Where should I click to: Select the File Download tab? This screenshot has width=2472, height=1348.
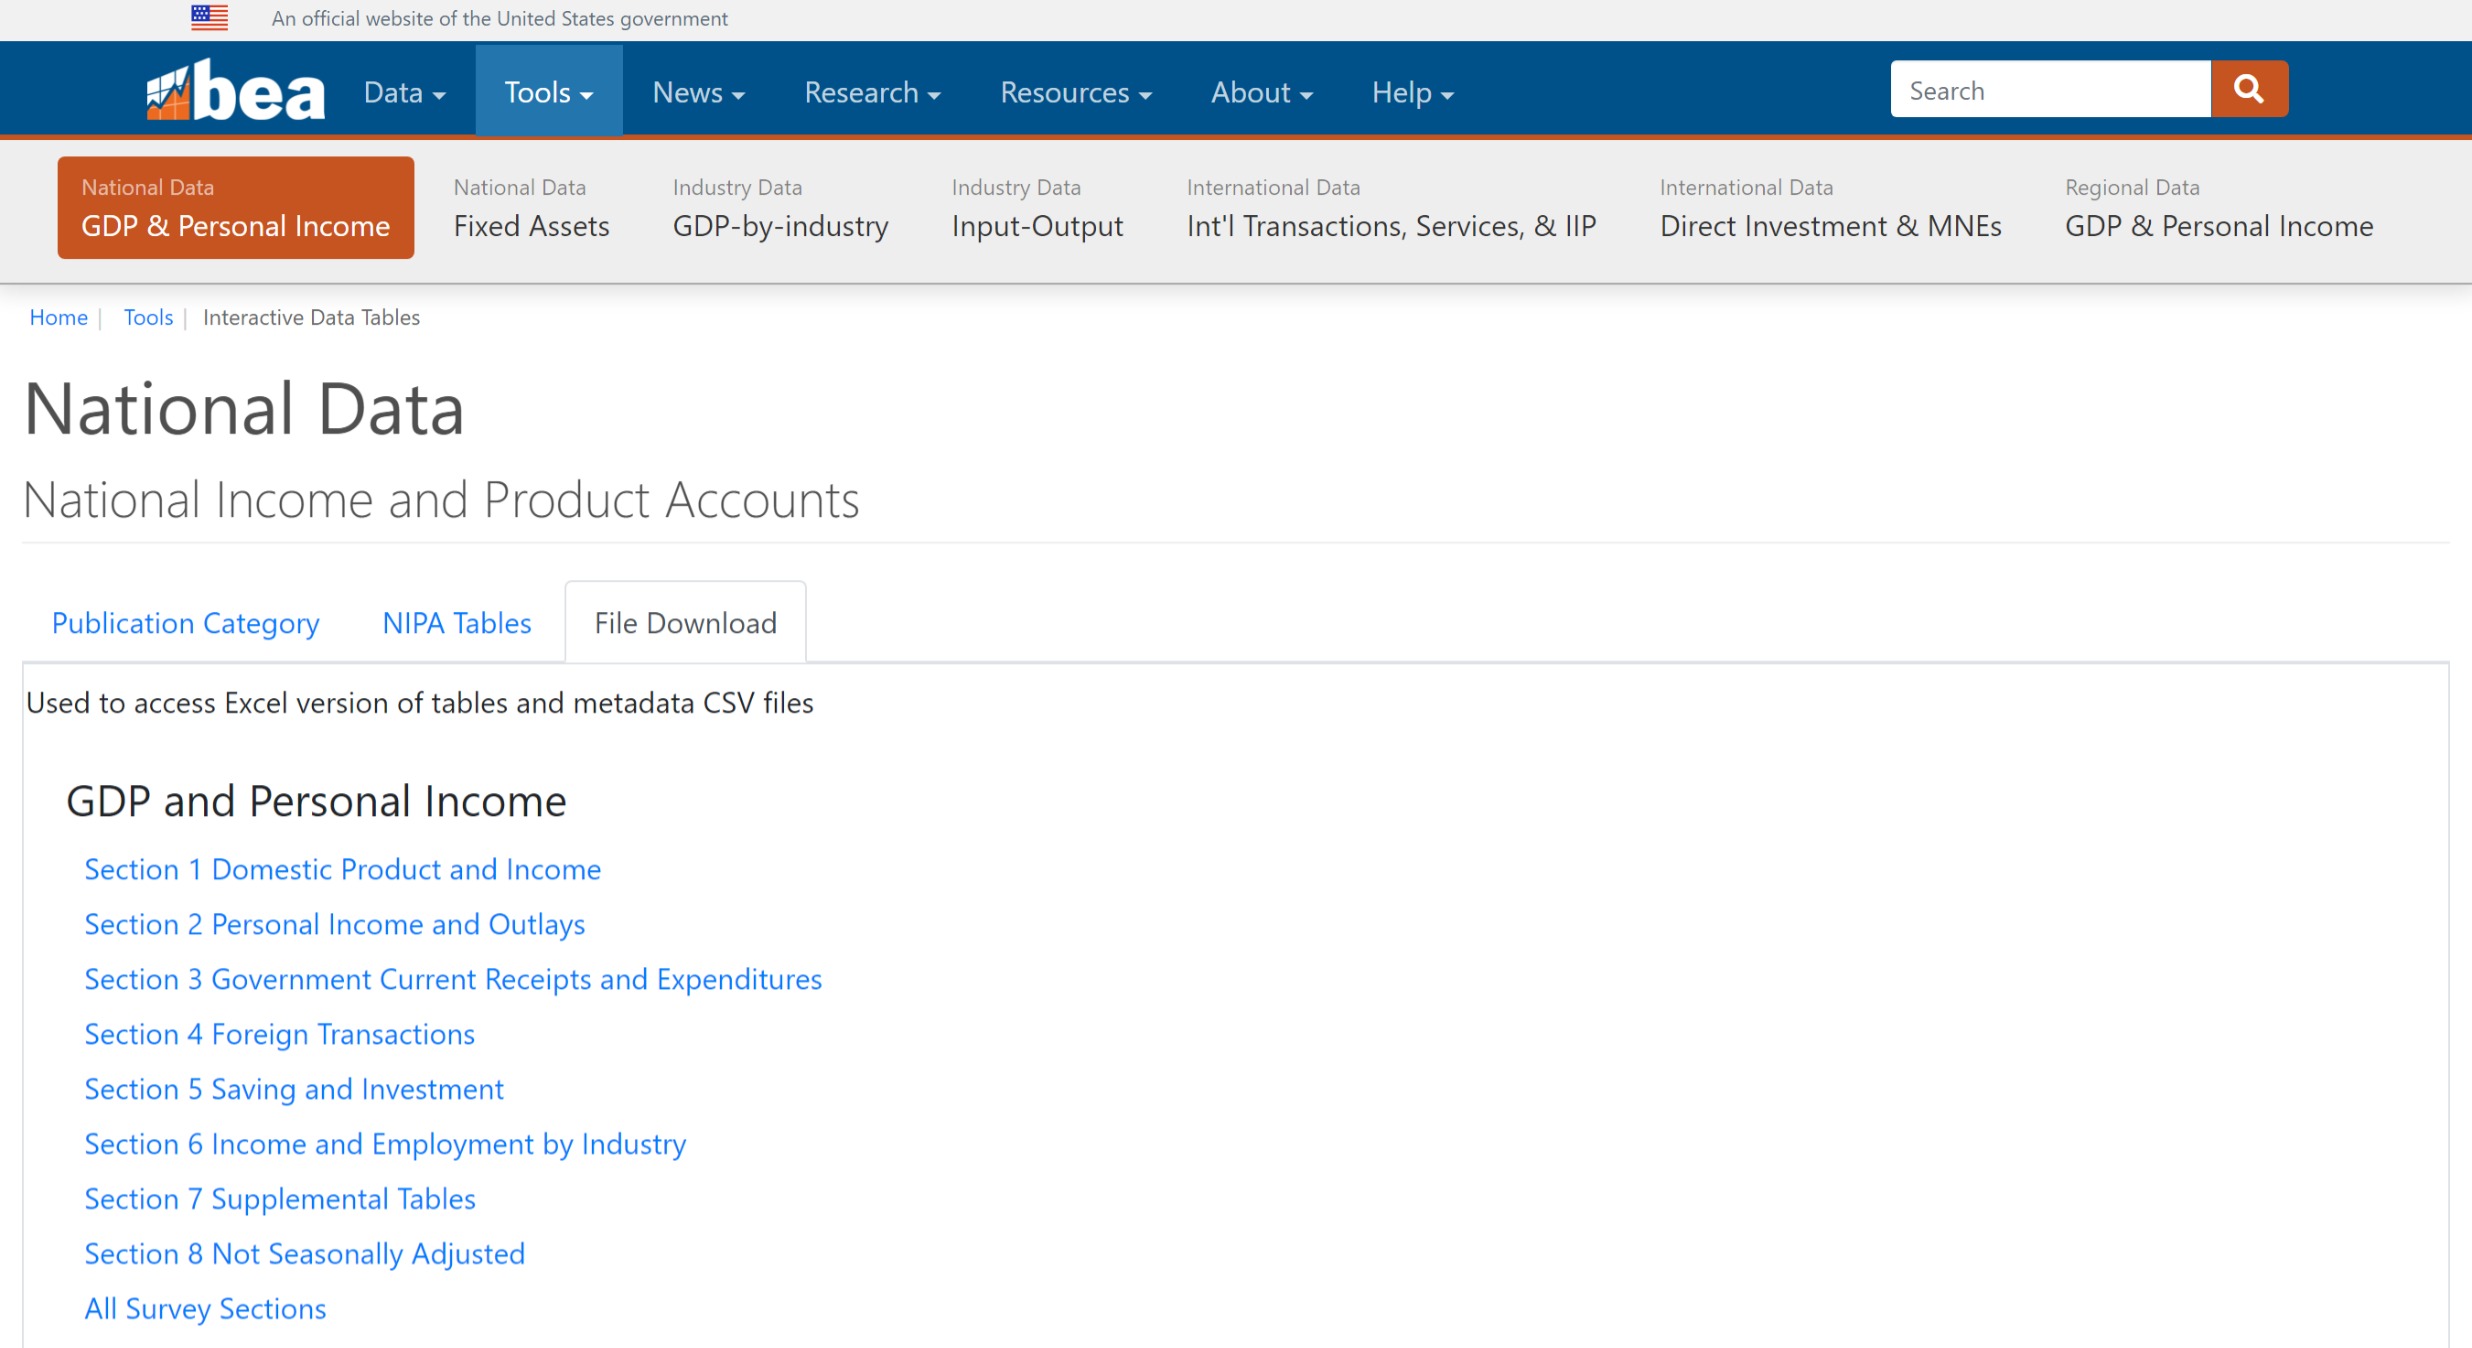coord(685,623)
